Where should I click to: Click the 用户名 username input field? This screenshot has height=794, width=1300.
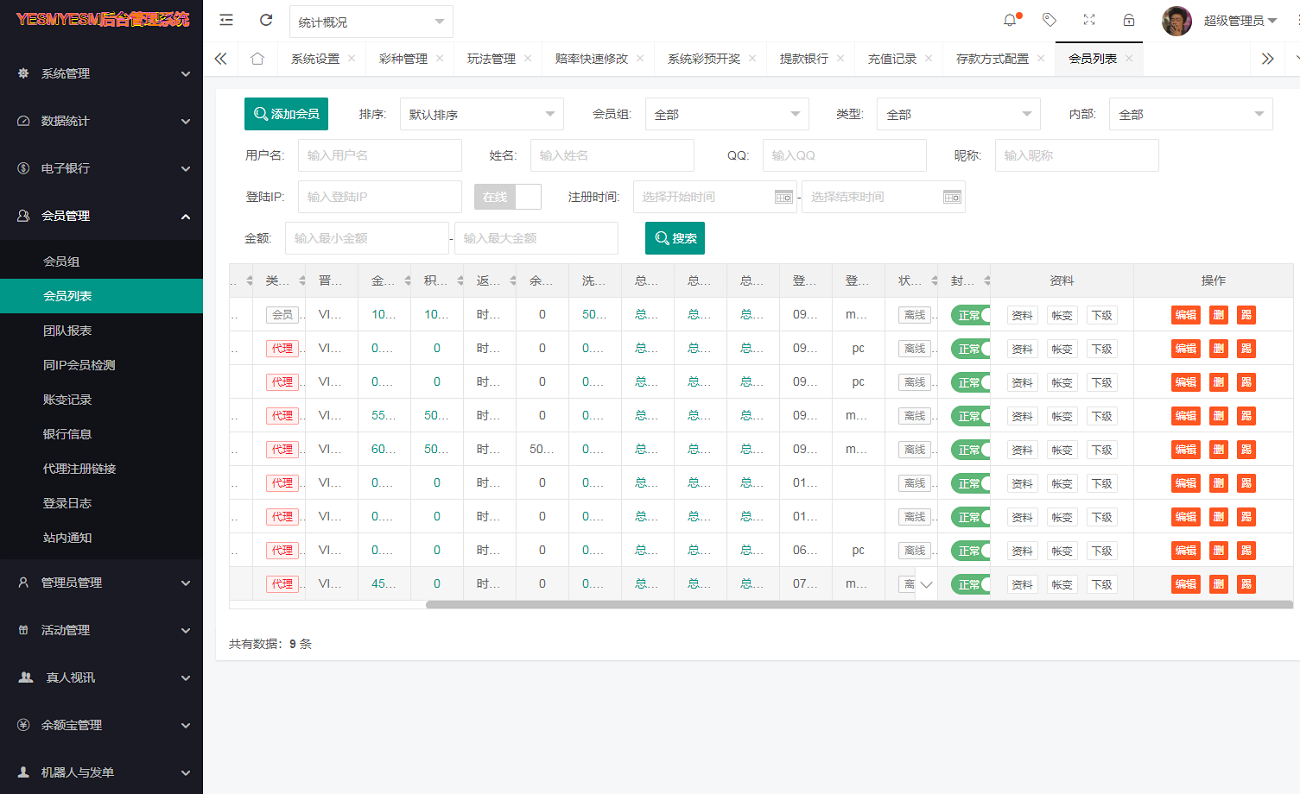[x=379, y=156]
